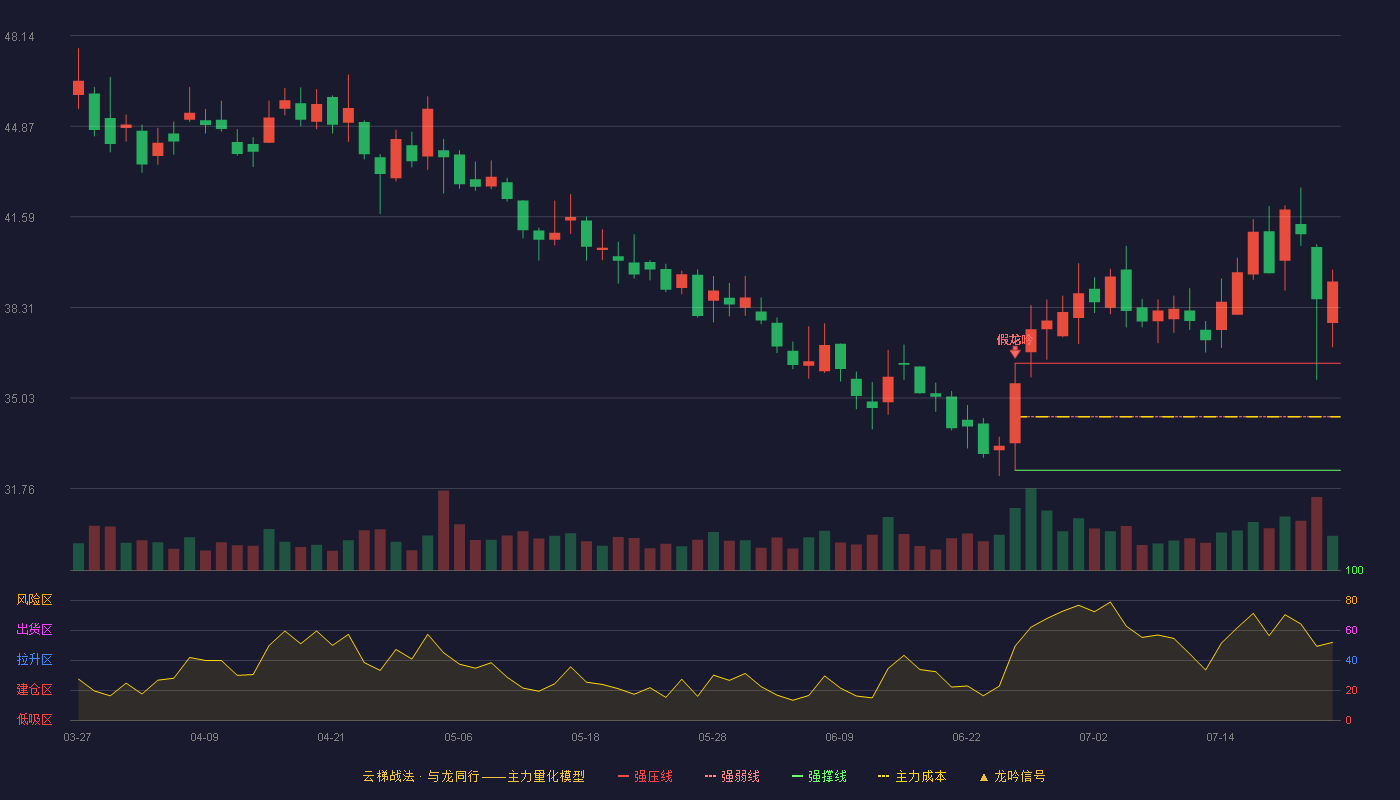Click the 05-06 date label
Image resolution: width=1400 pixels, height=800 pixels.
[x=458, y=737]
